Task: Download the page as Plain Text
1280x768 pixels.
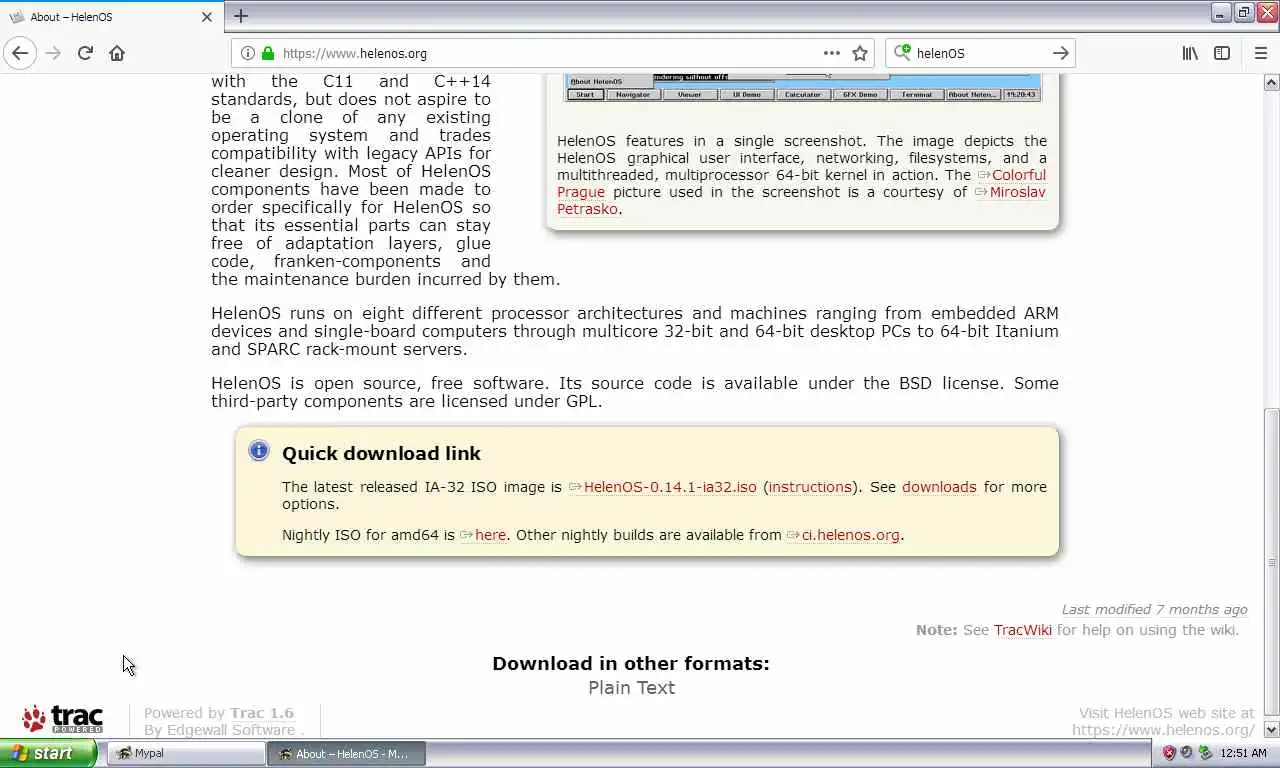Action: click(631, 687)
